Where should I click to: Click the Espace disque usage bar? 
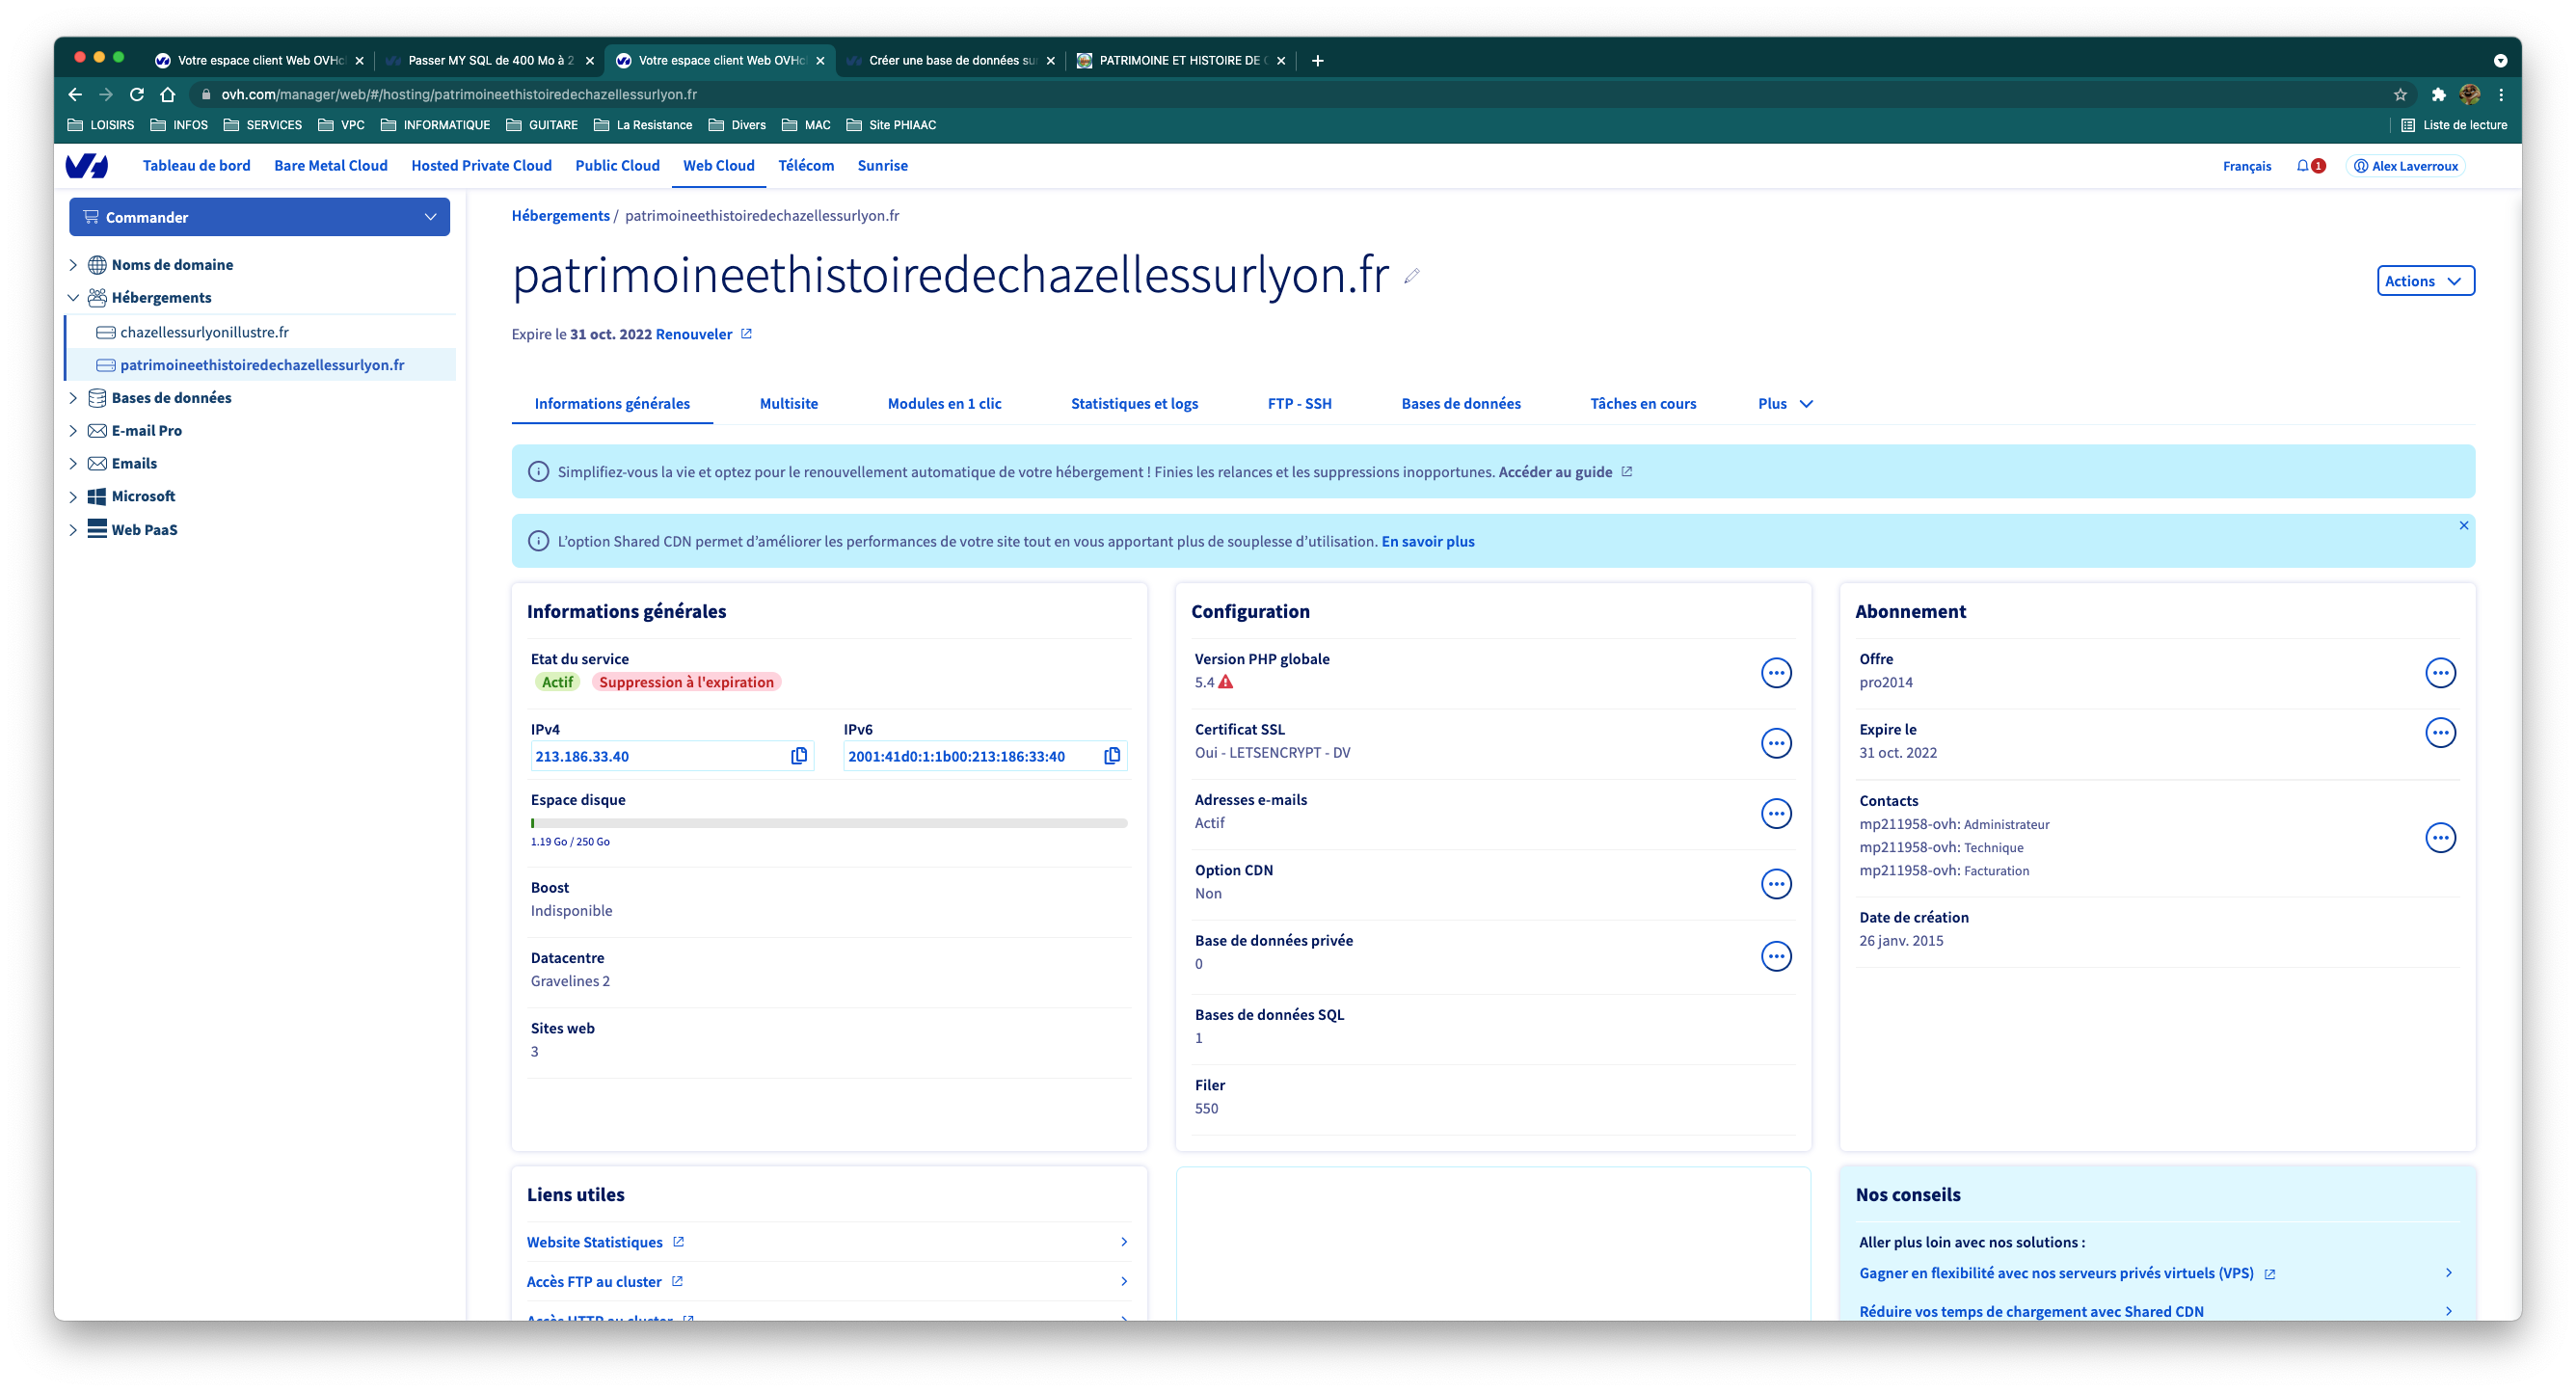click(828, 823)
